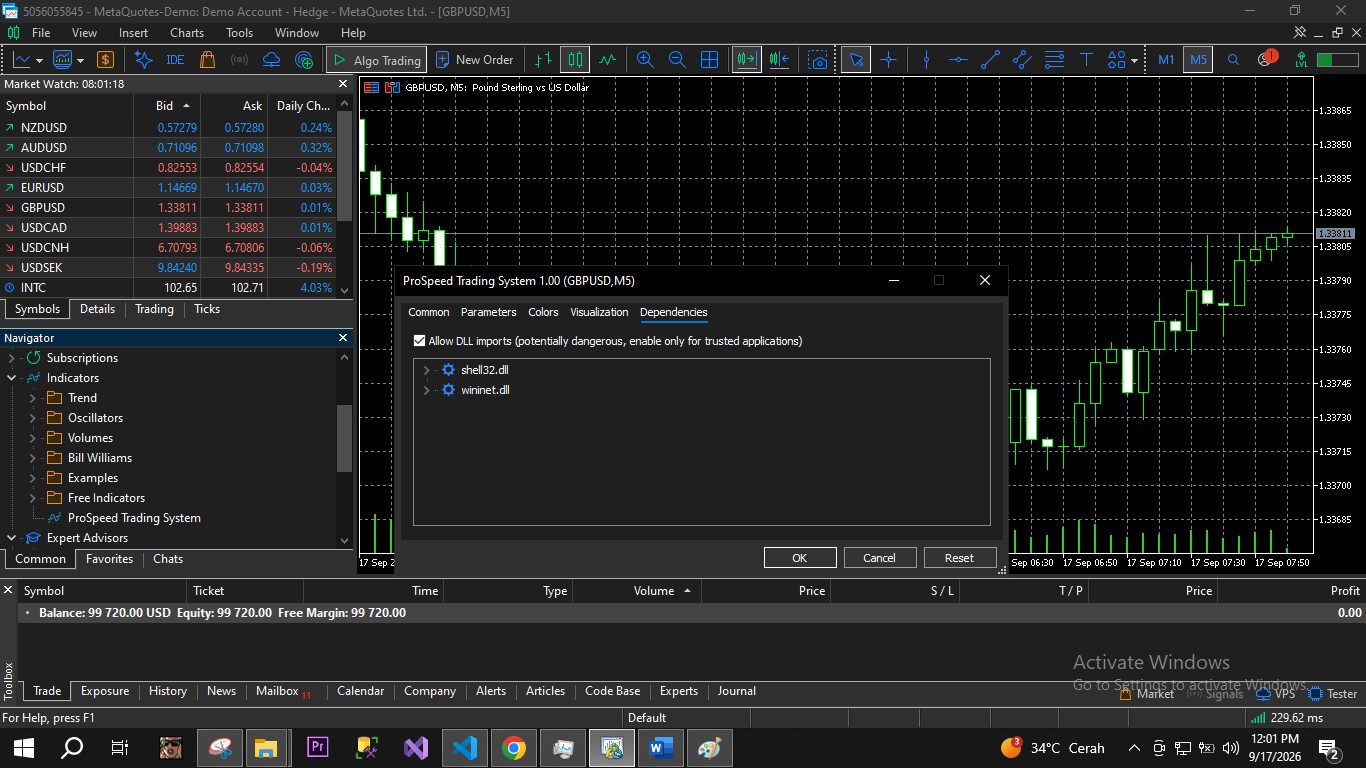1366x768 pixels.
Task: Open Google Chrome from the taskbar
Action: (x=513, y=748)
